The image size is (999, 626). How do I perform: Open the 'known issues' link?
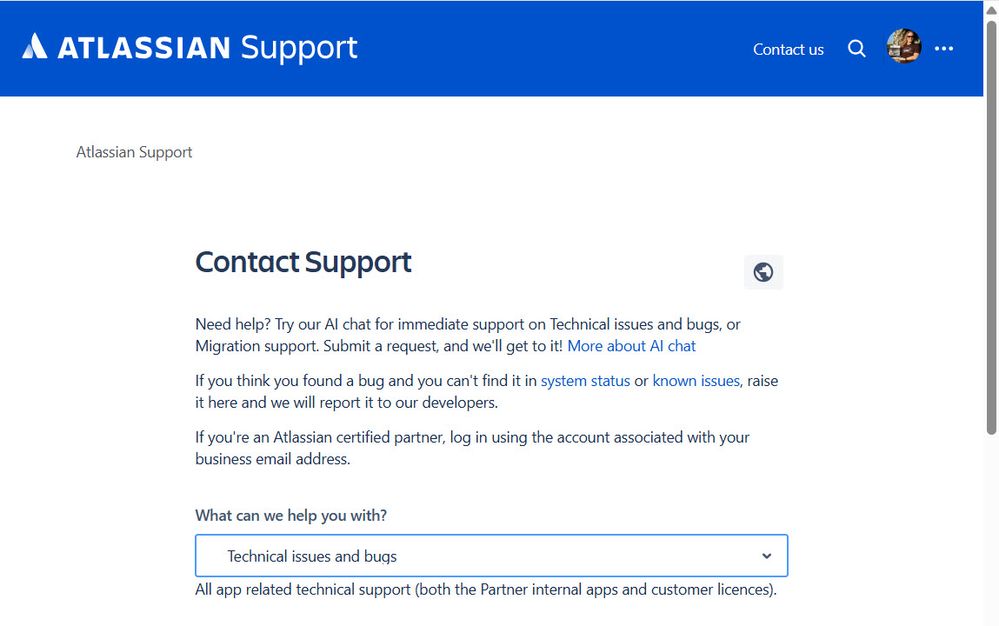(696, 380)
